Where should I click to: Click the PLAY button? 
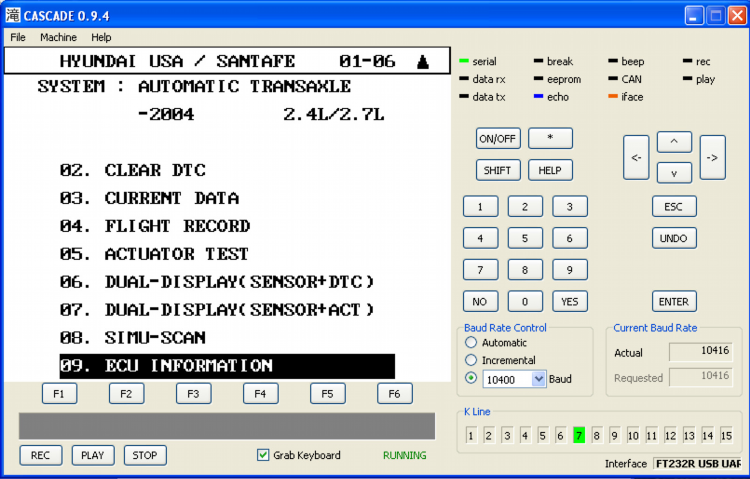[x=93, y=455]
